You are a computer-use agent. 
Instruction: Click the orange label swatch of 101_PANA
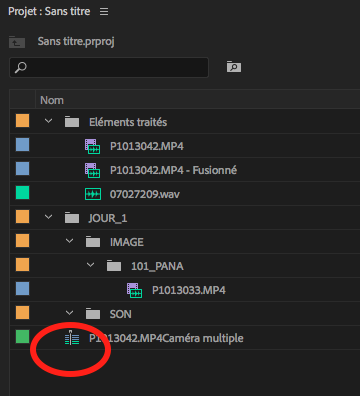(22, 265)
